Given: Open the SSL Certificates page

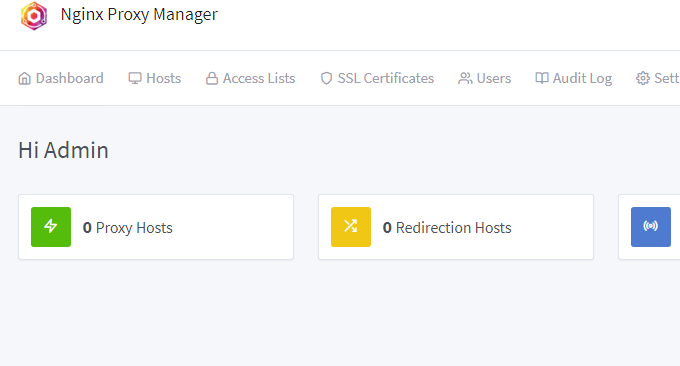Looking at the screenshot, I should coord(377,78).
